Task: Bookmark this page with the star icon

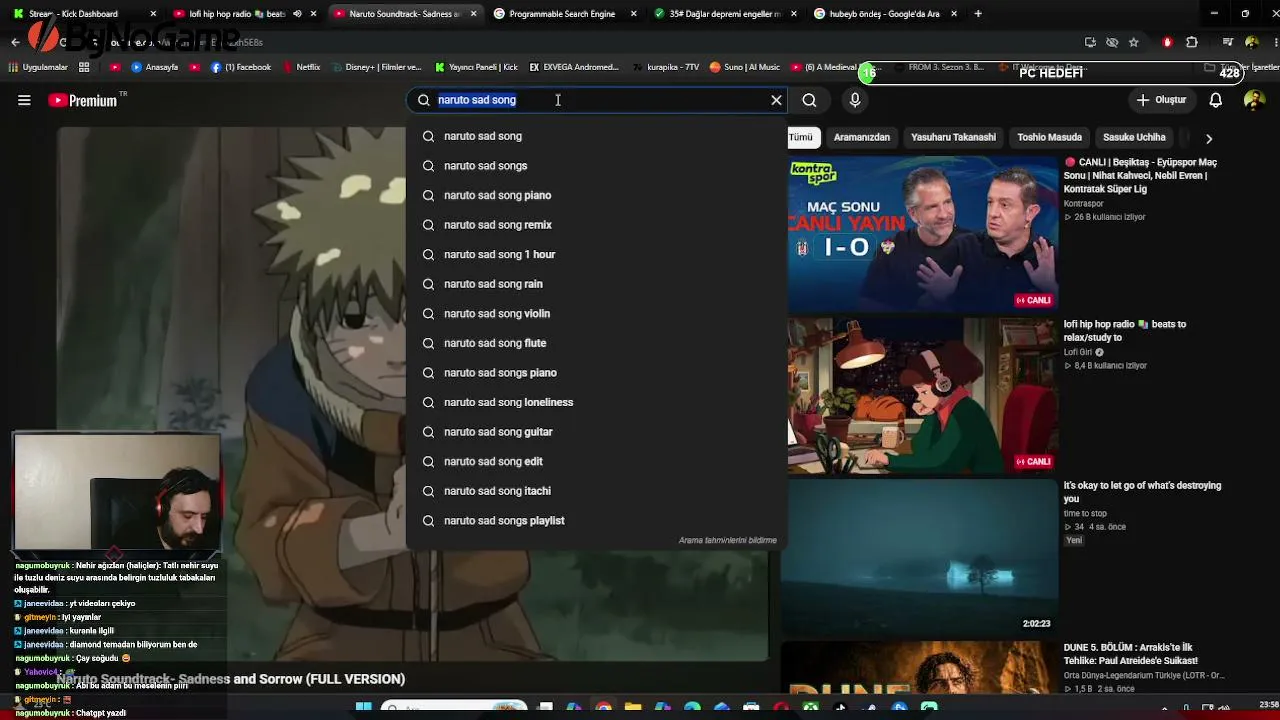Action: 1134,42
